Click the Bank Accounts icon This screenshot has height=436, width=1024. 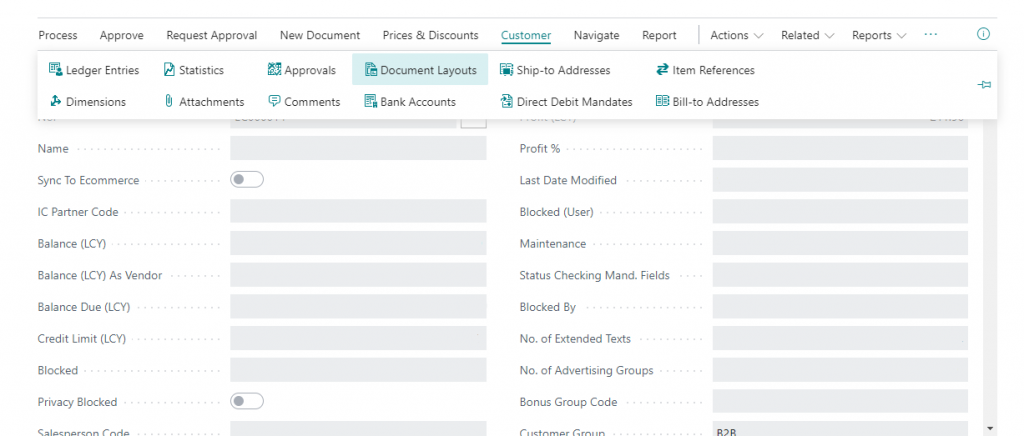point(370,102)
